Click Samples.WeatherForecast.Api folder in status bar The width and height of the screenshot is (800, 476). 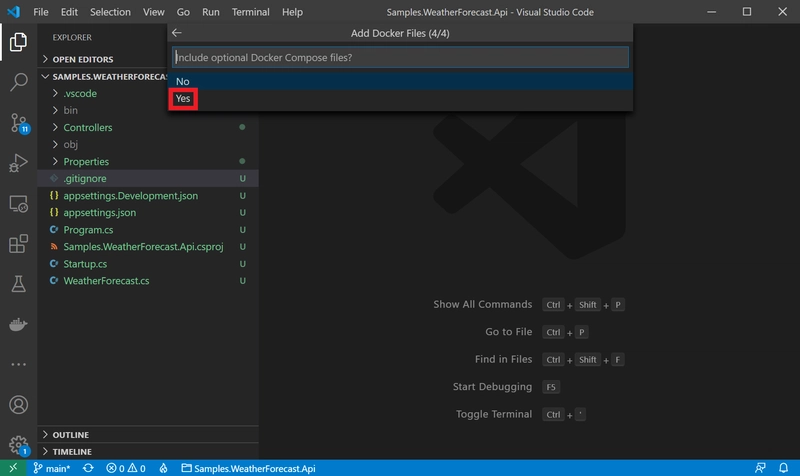click(x=249, y=468)
